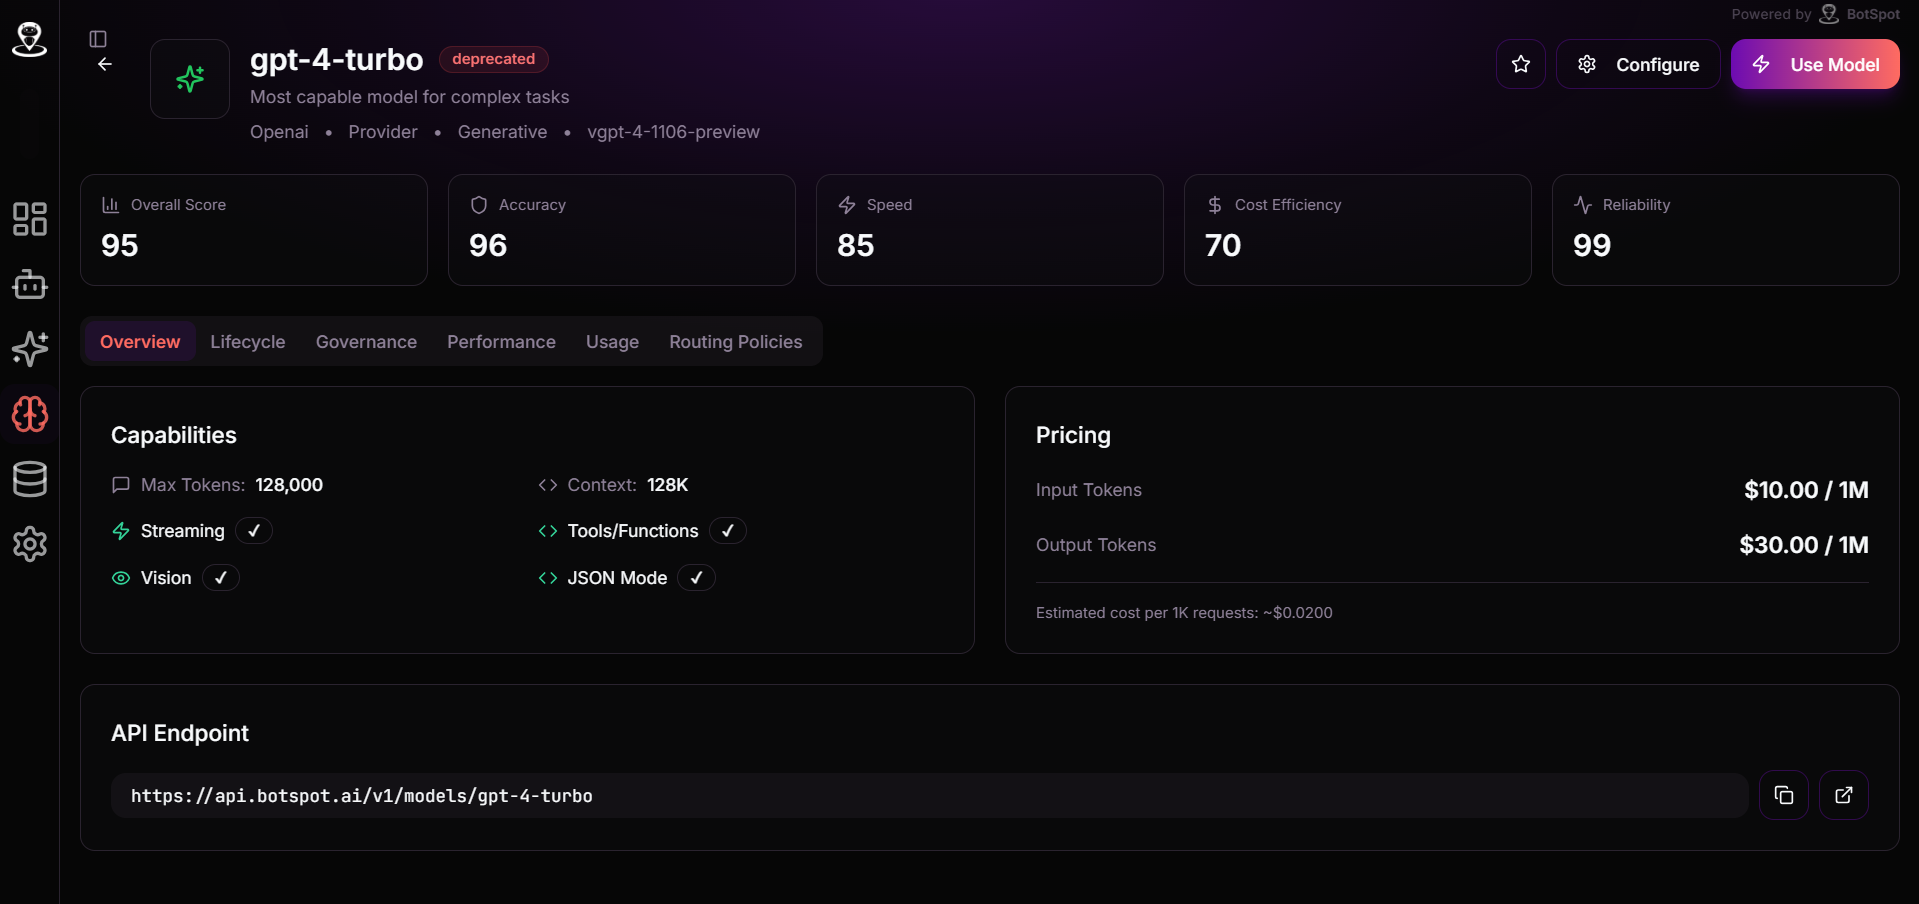1919x904 pixels.
Task: Click the estimated cost per 1K requests text
Action: pyautogui.click(x=1184, y=613)
